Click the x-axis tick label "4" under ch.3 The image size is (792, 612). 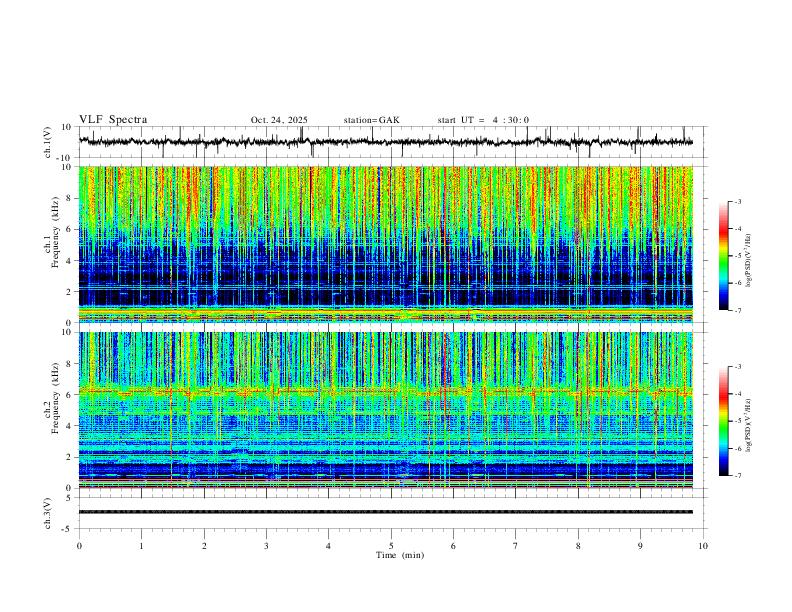pos(329,546)
